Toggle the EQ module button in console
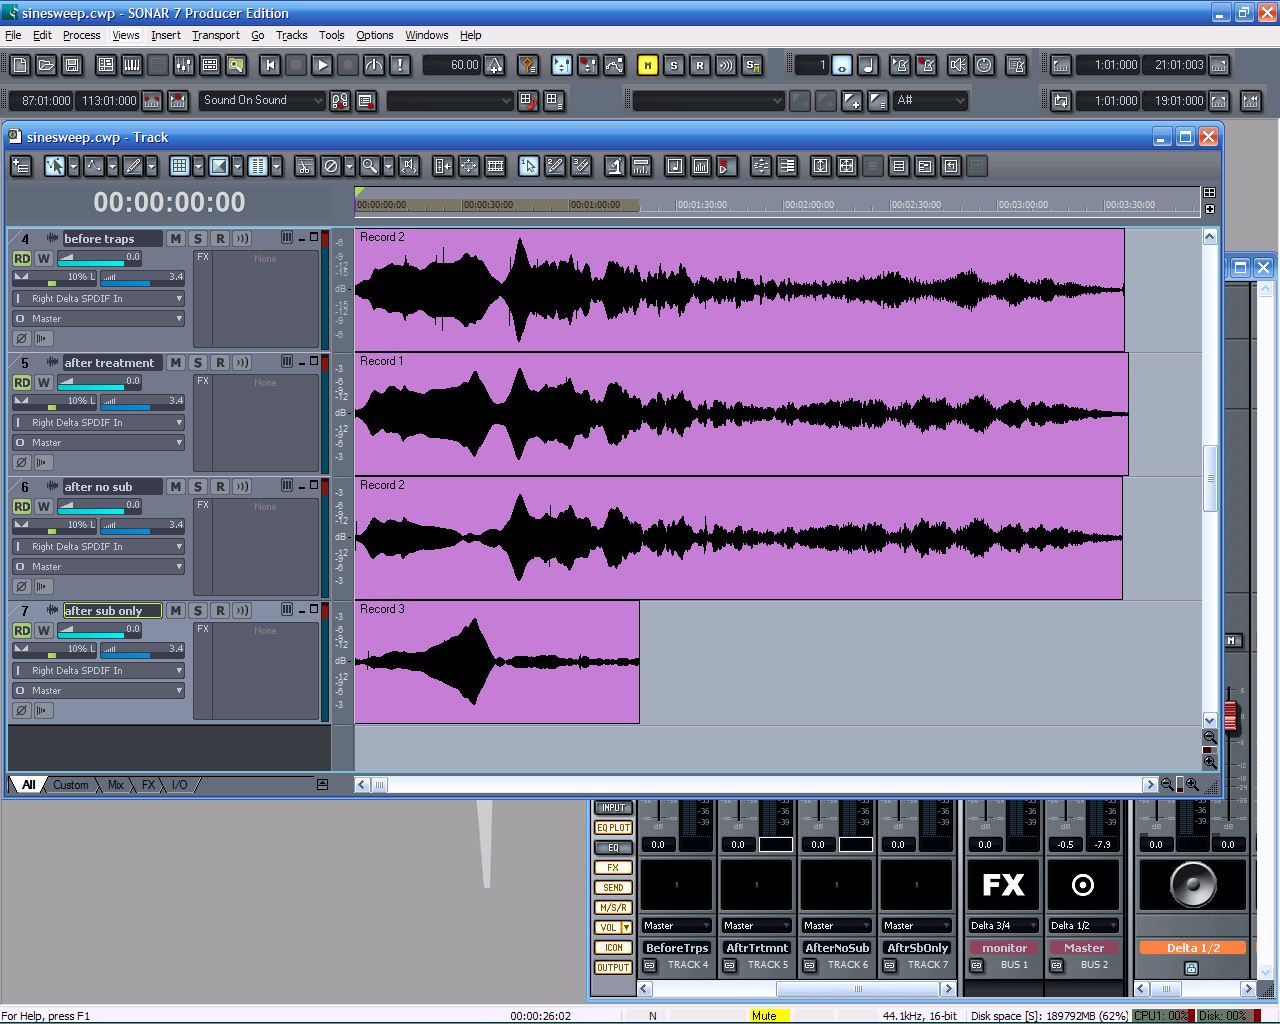Screen dimensions: 1280x1024 [613, 848]
